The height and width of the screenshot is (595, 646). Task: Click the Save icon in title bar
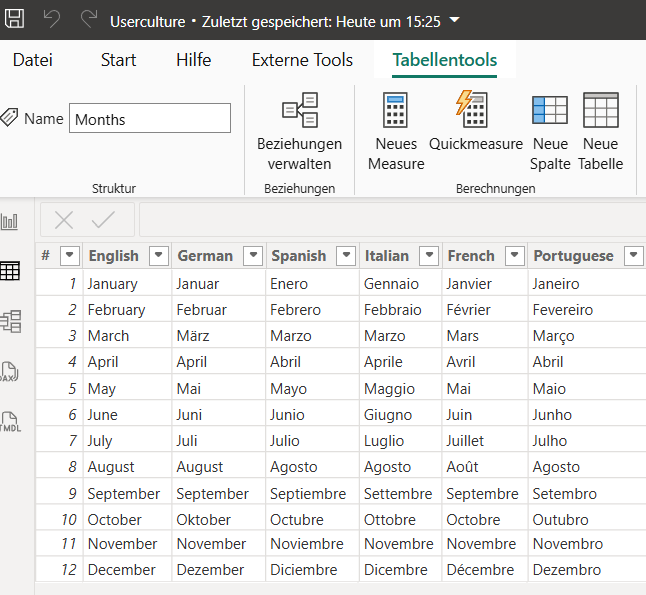15,19
